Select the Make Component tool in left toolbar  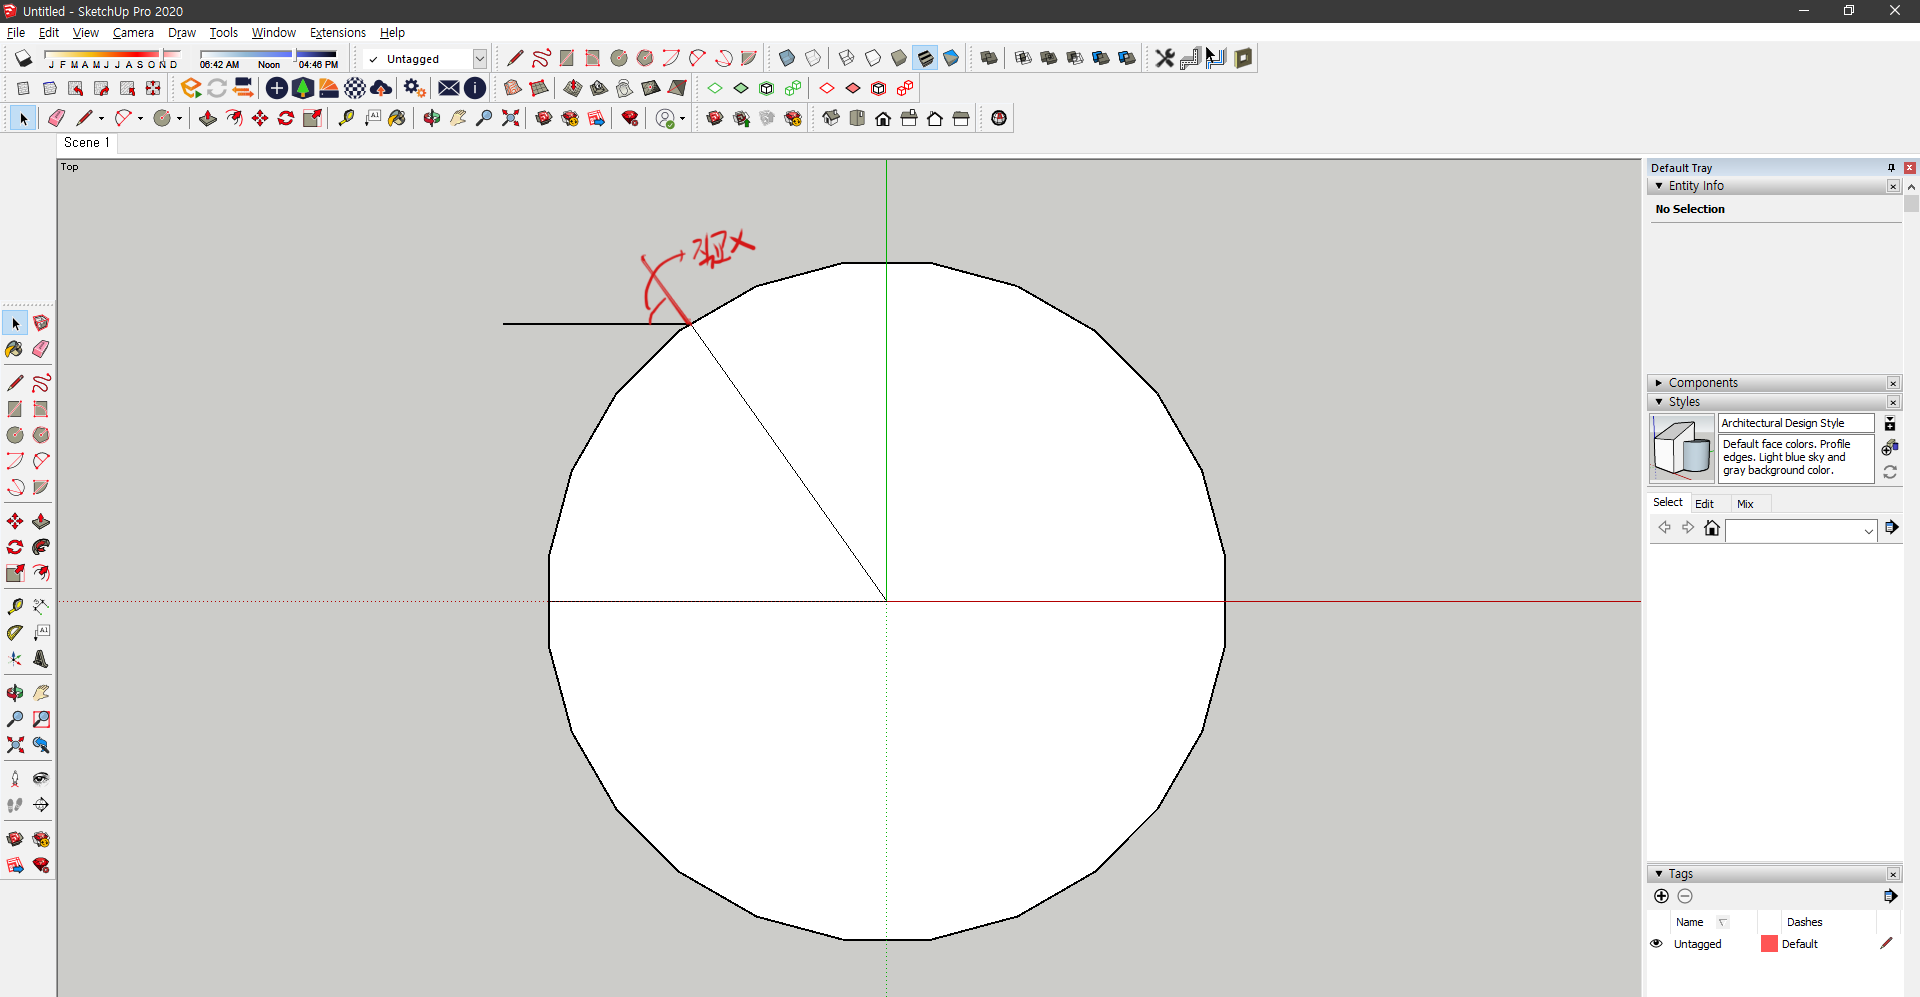coord(41,323)
